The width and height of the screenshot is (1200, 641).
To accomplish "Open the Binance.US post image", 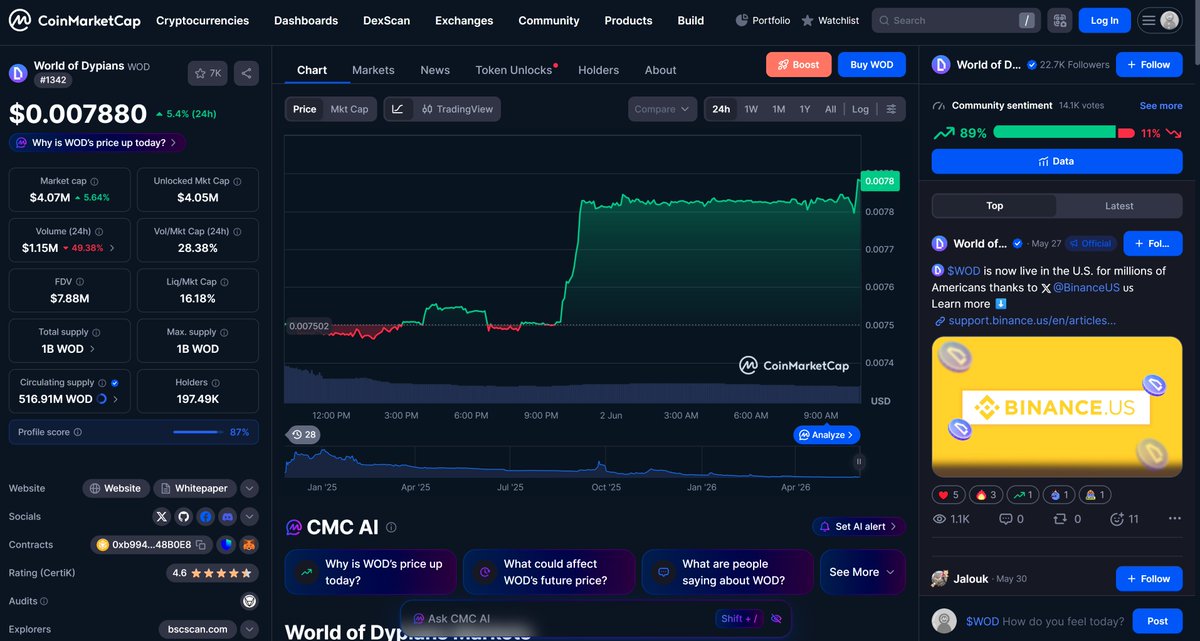I will point(1057,407).
